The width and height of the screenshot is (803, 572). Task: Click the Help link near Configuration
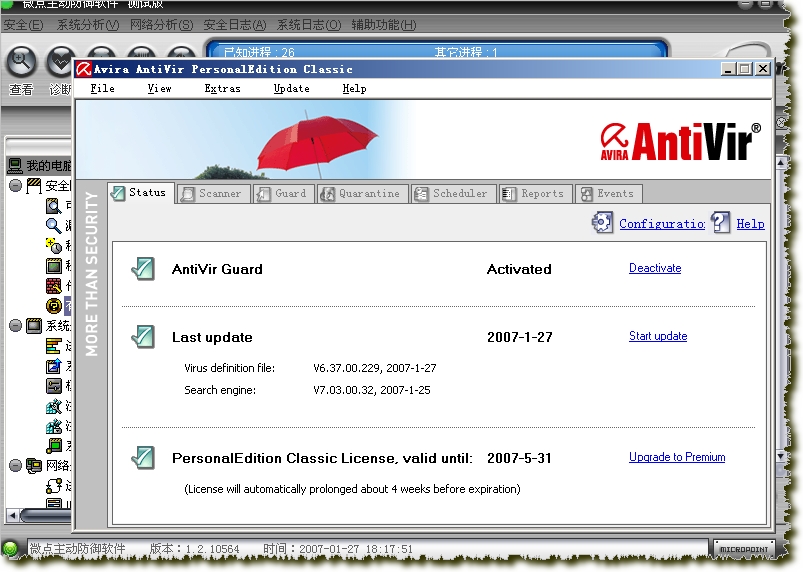click(x=750, y=224)
